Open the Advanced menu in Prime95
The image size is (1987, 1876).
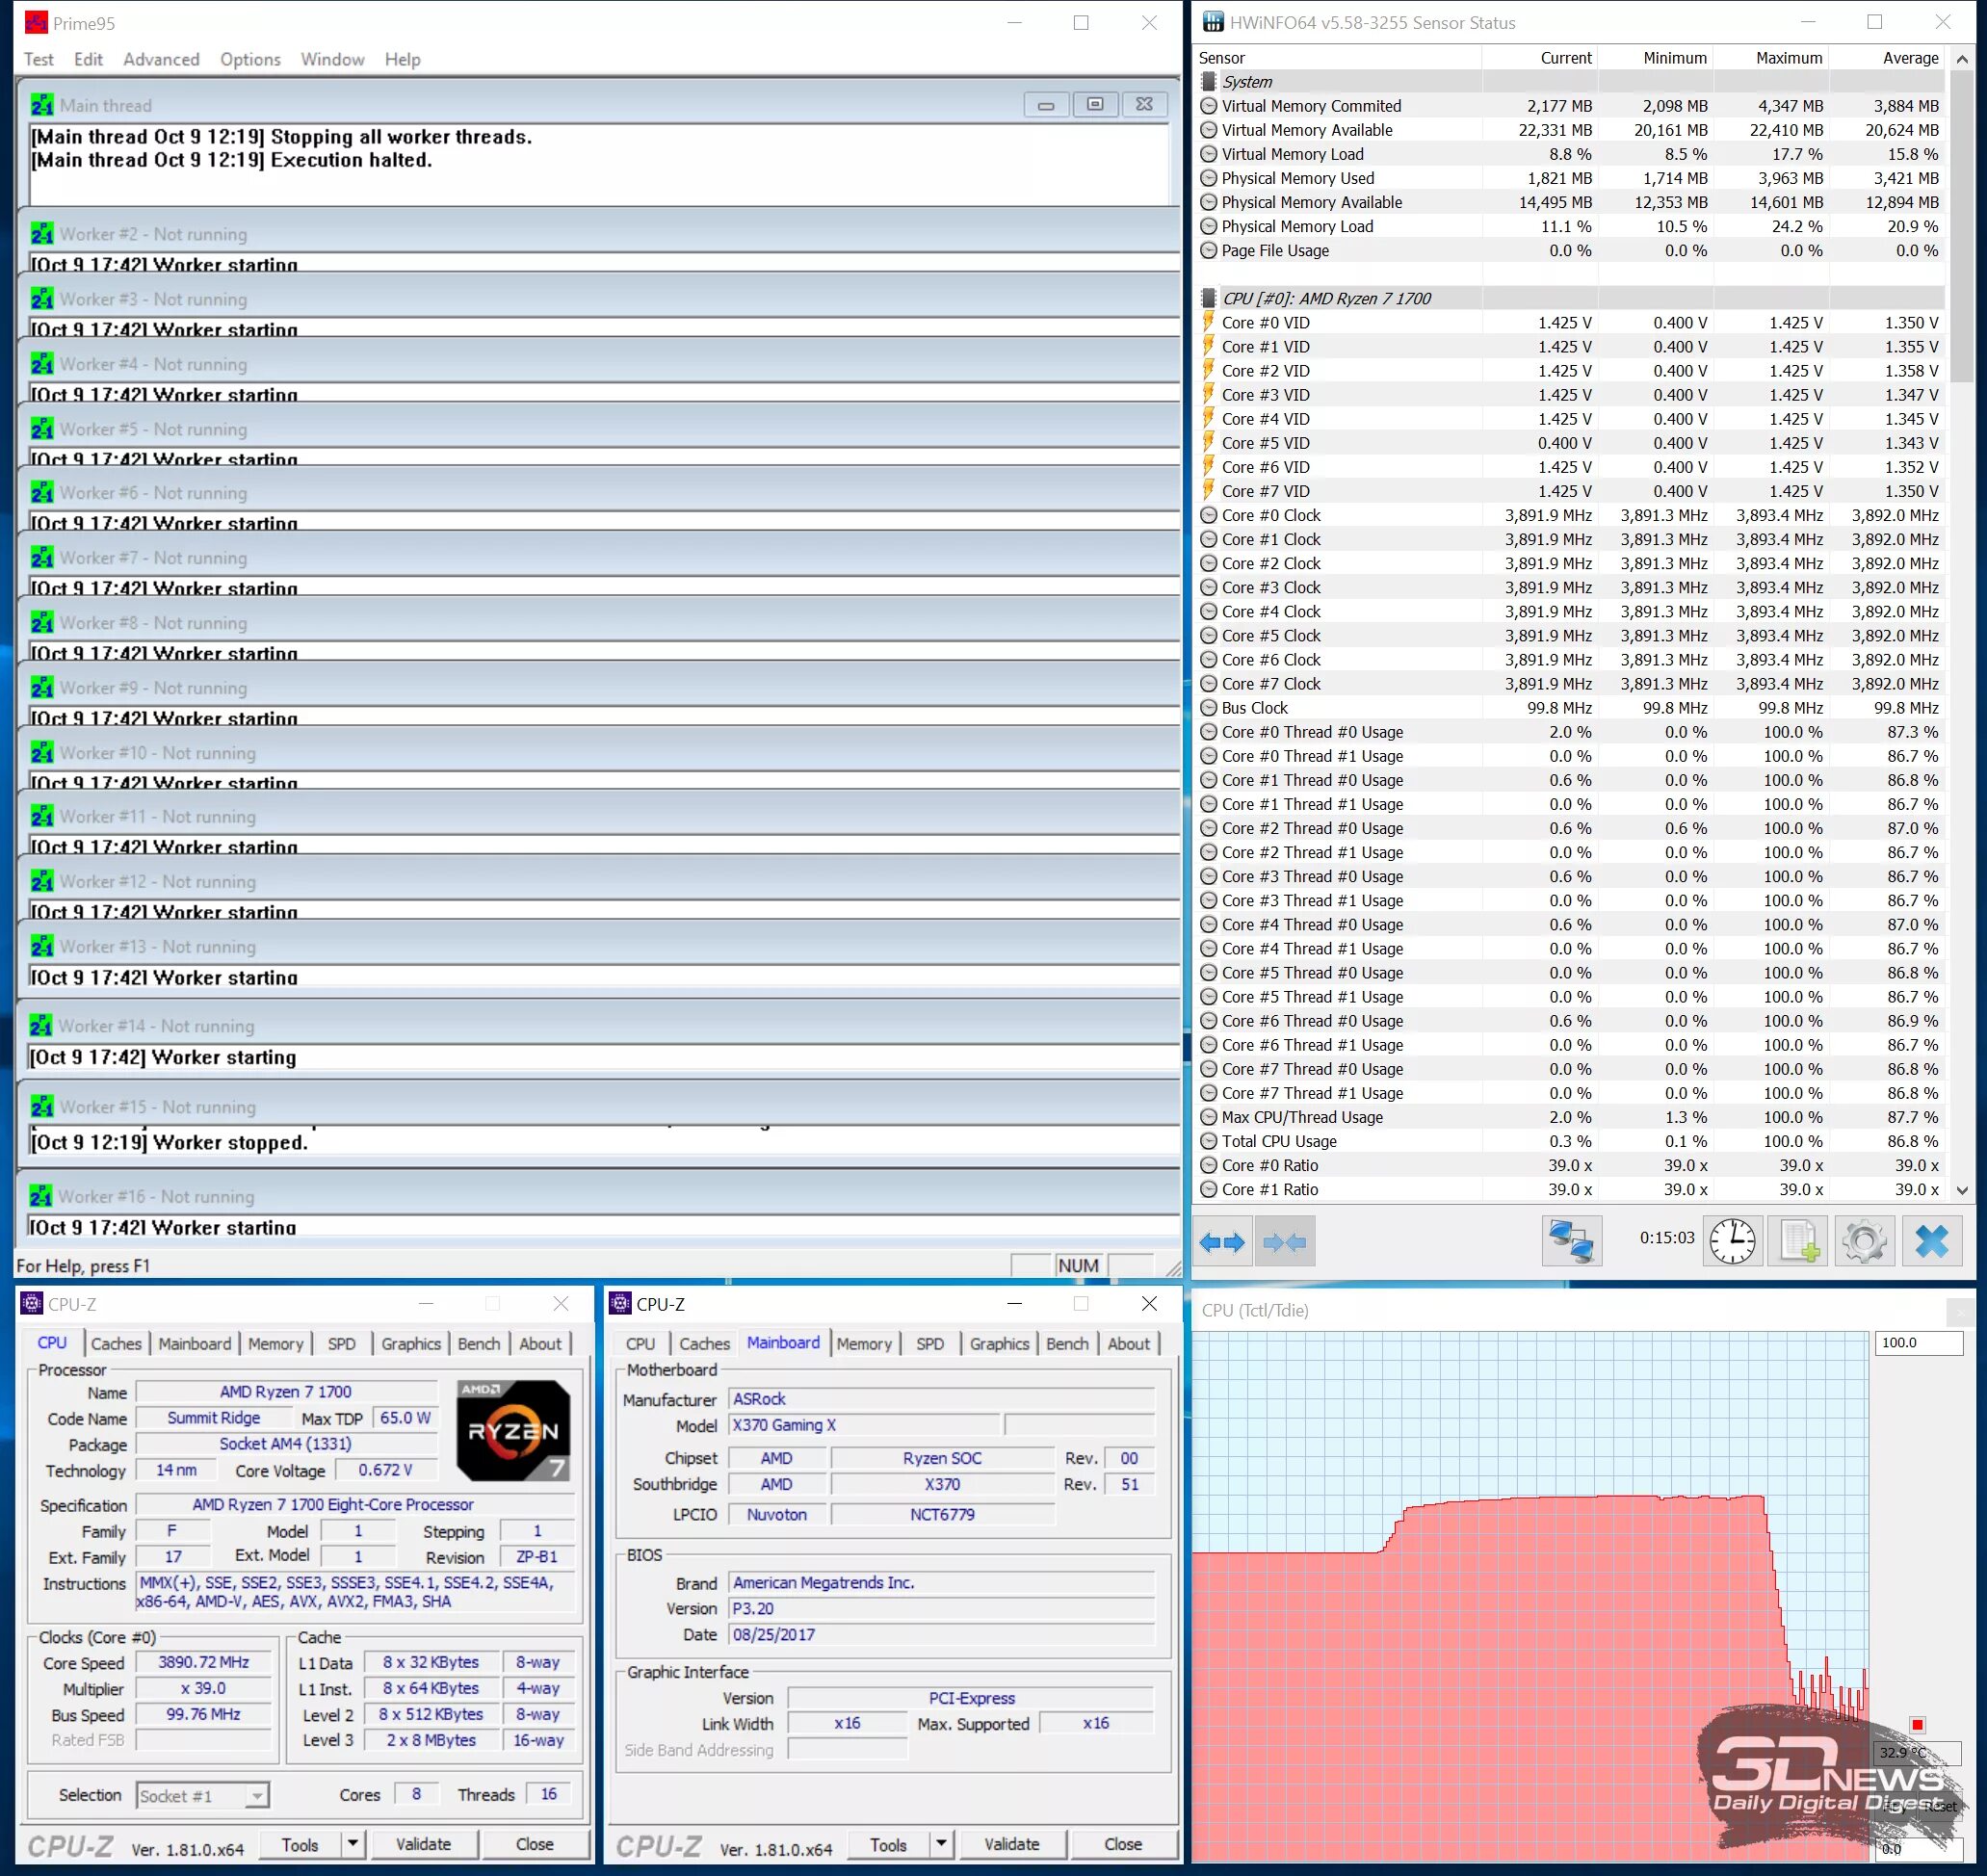click(161, 59)
